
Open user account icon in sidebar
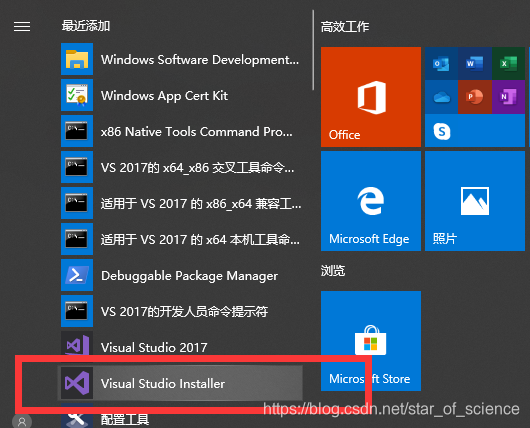22,421
